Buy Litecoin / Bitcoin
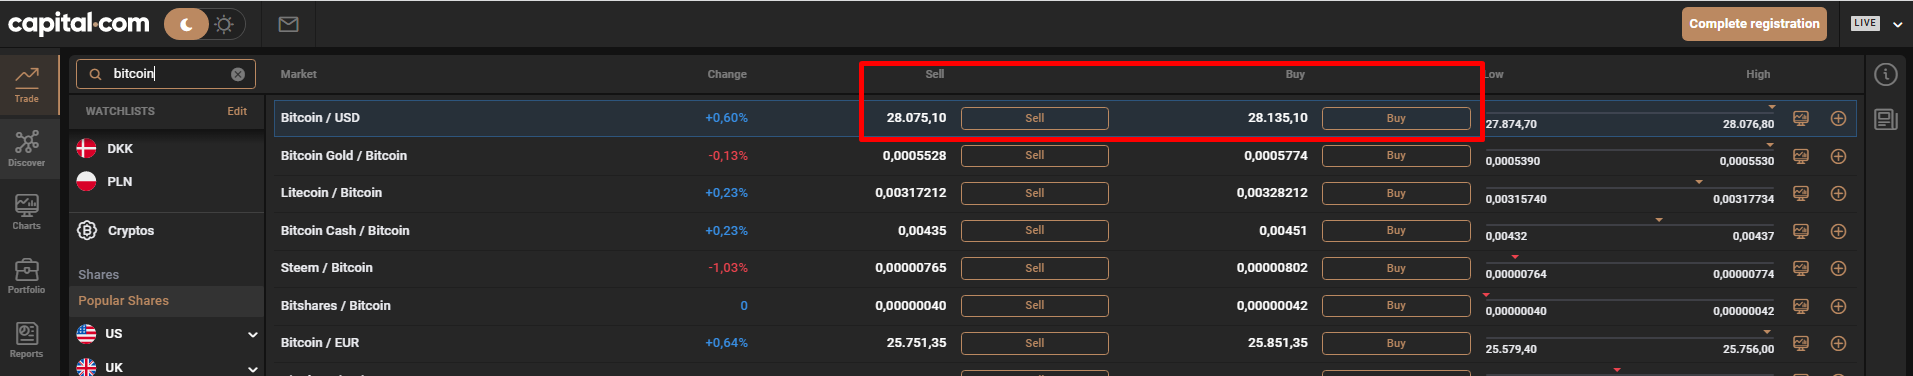 click(1396, 193)
